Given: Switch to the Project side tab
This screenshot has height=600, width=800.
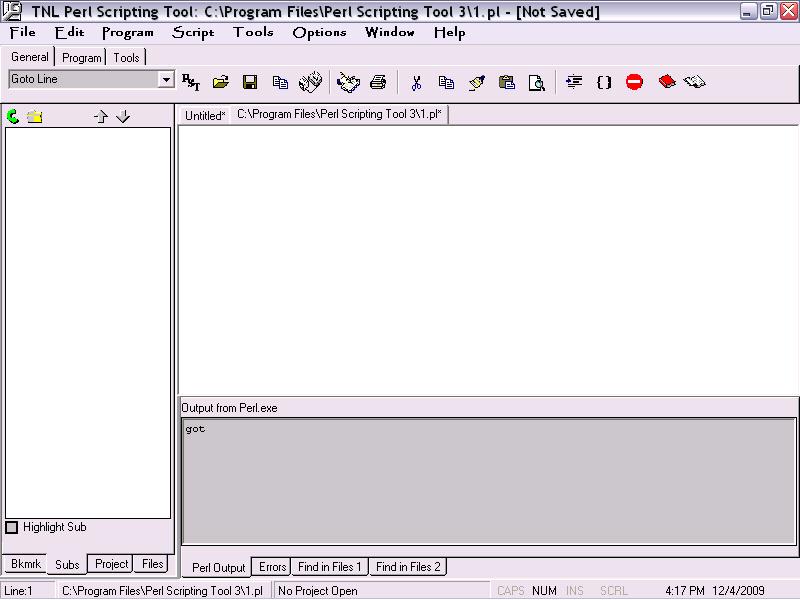Looking at the screenshot, I should [111, 564].
